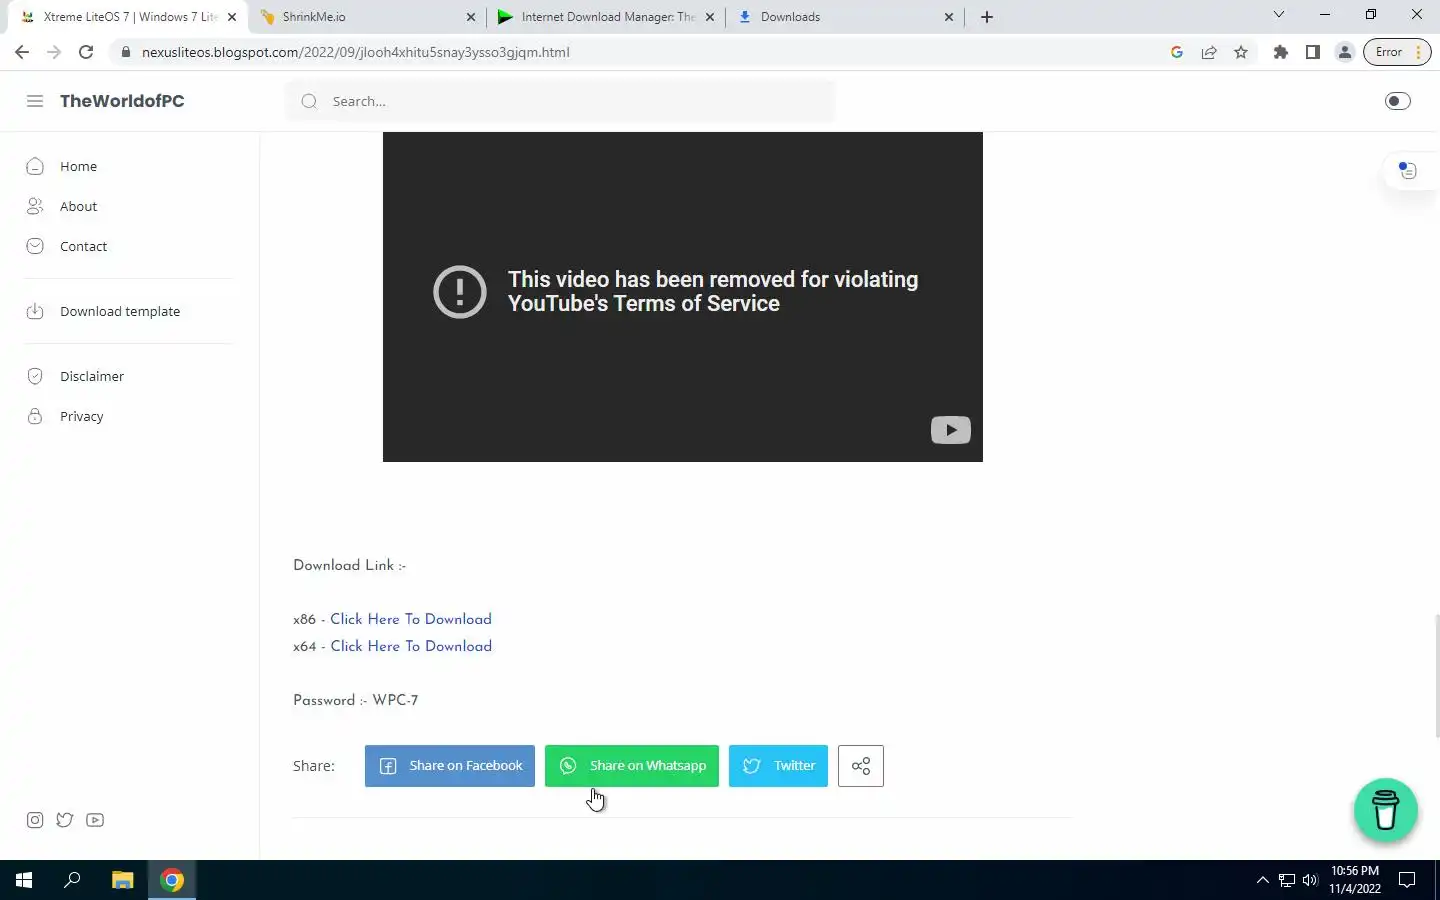Click the taskbar clock showing 10:56 PM
Viewport: 1440px width, 900px height.
tap(1355, 880)
